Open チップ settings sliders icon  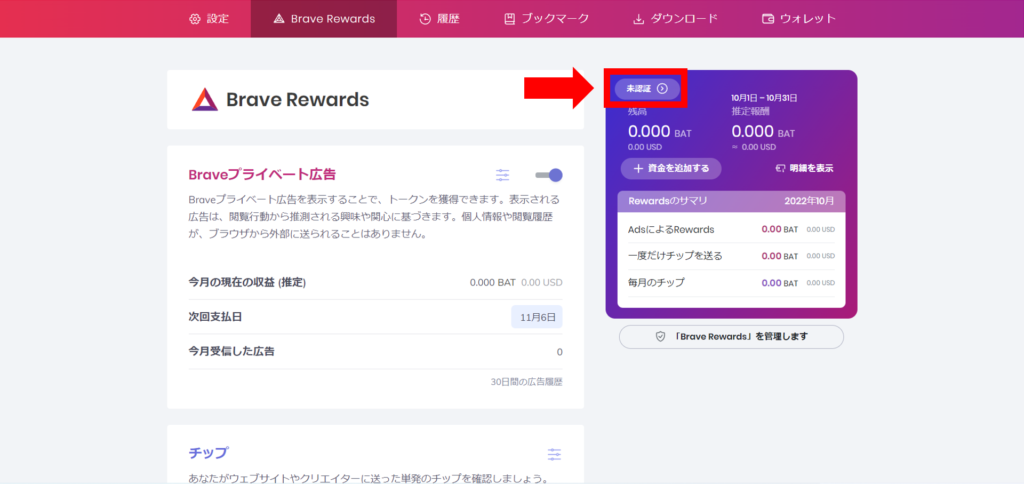click(x=554, y=455)
